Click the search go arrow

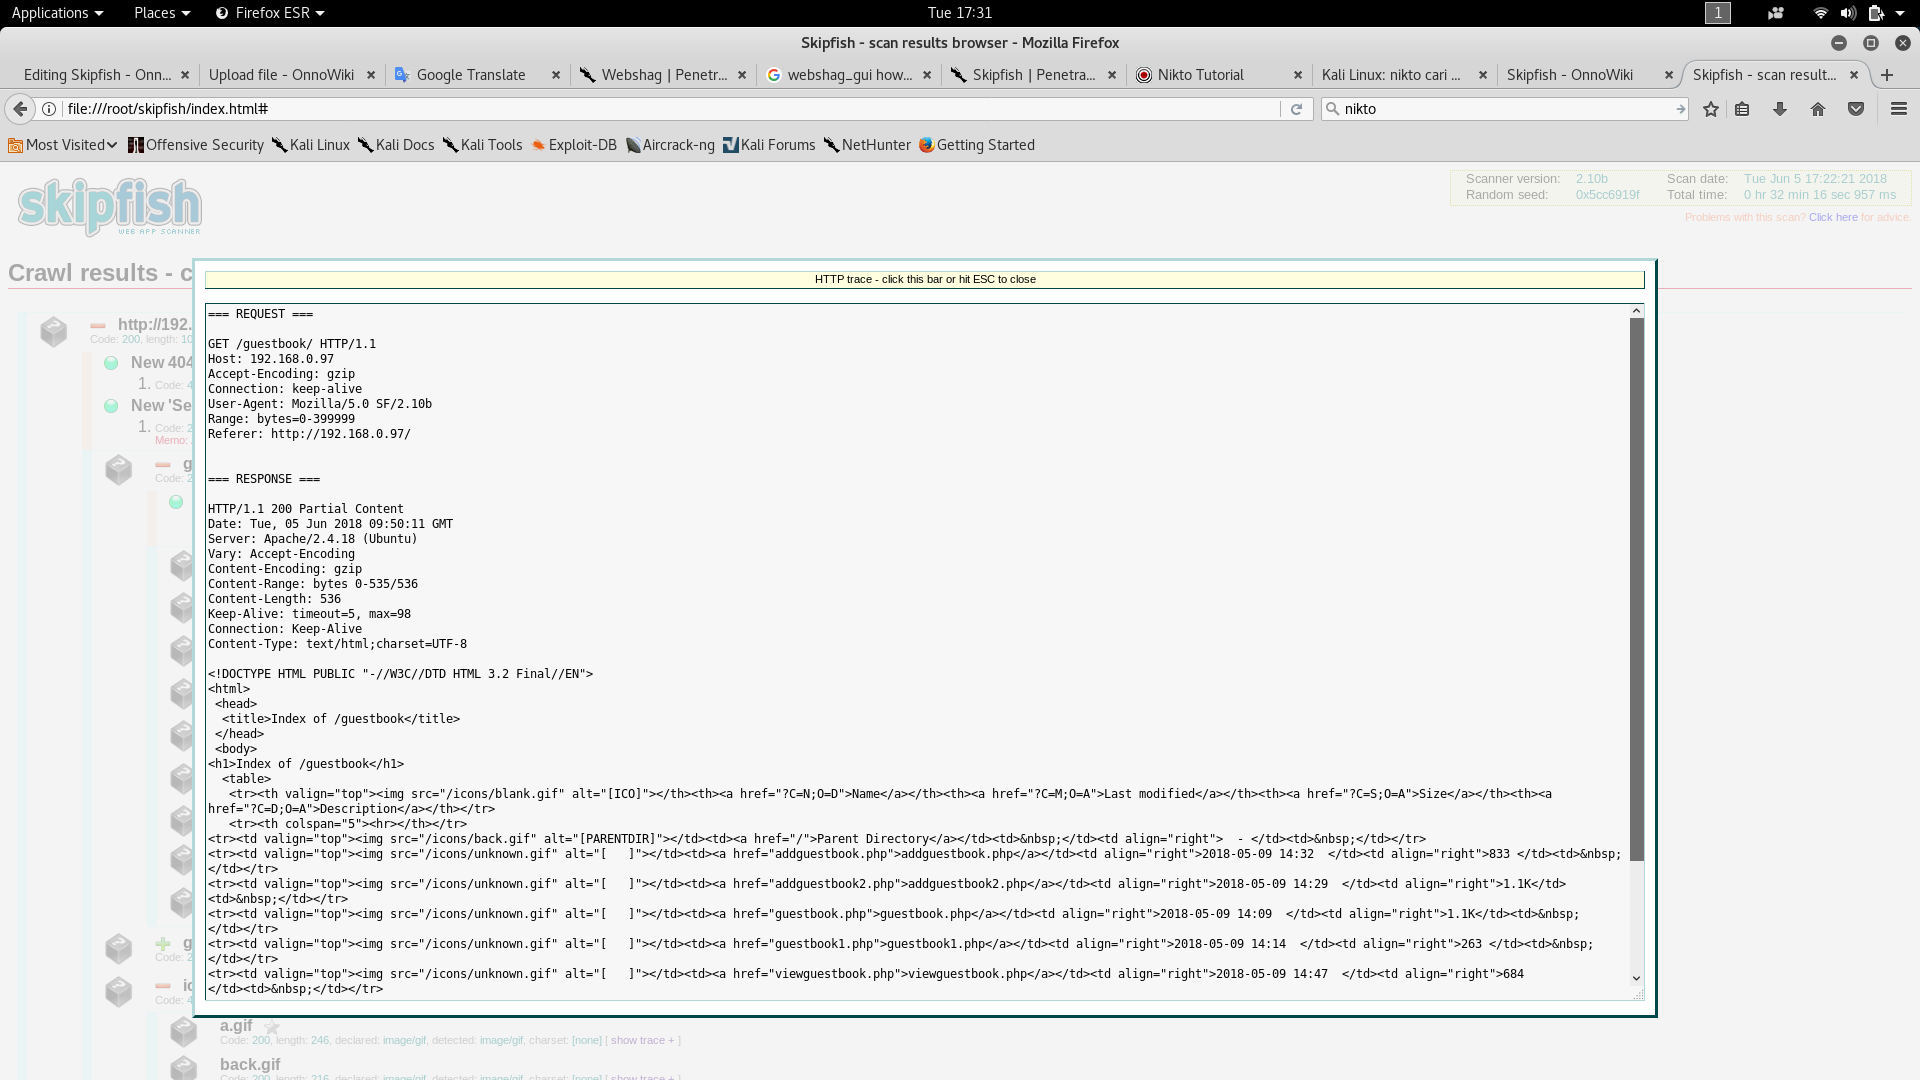(1680, 109)
